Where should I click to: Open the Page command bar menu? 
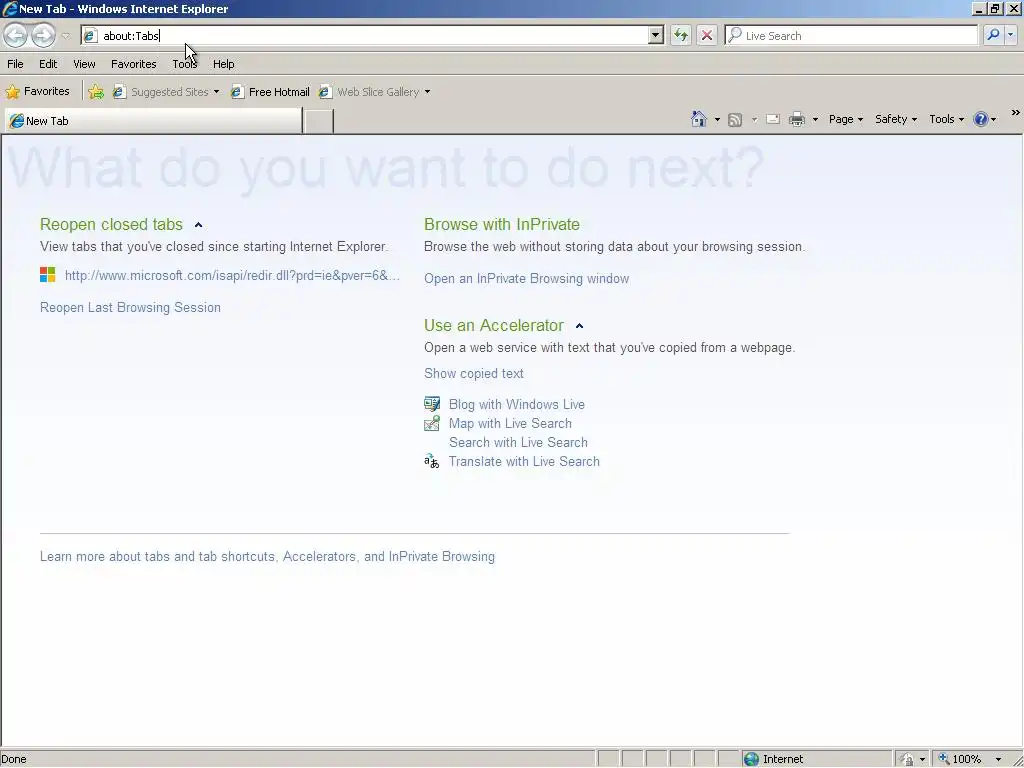click(846, 119)
